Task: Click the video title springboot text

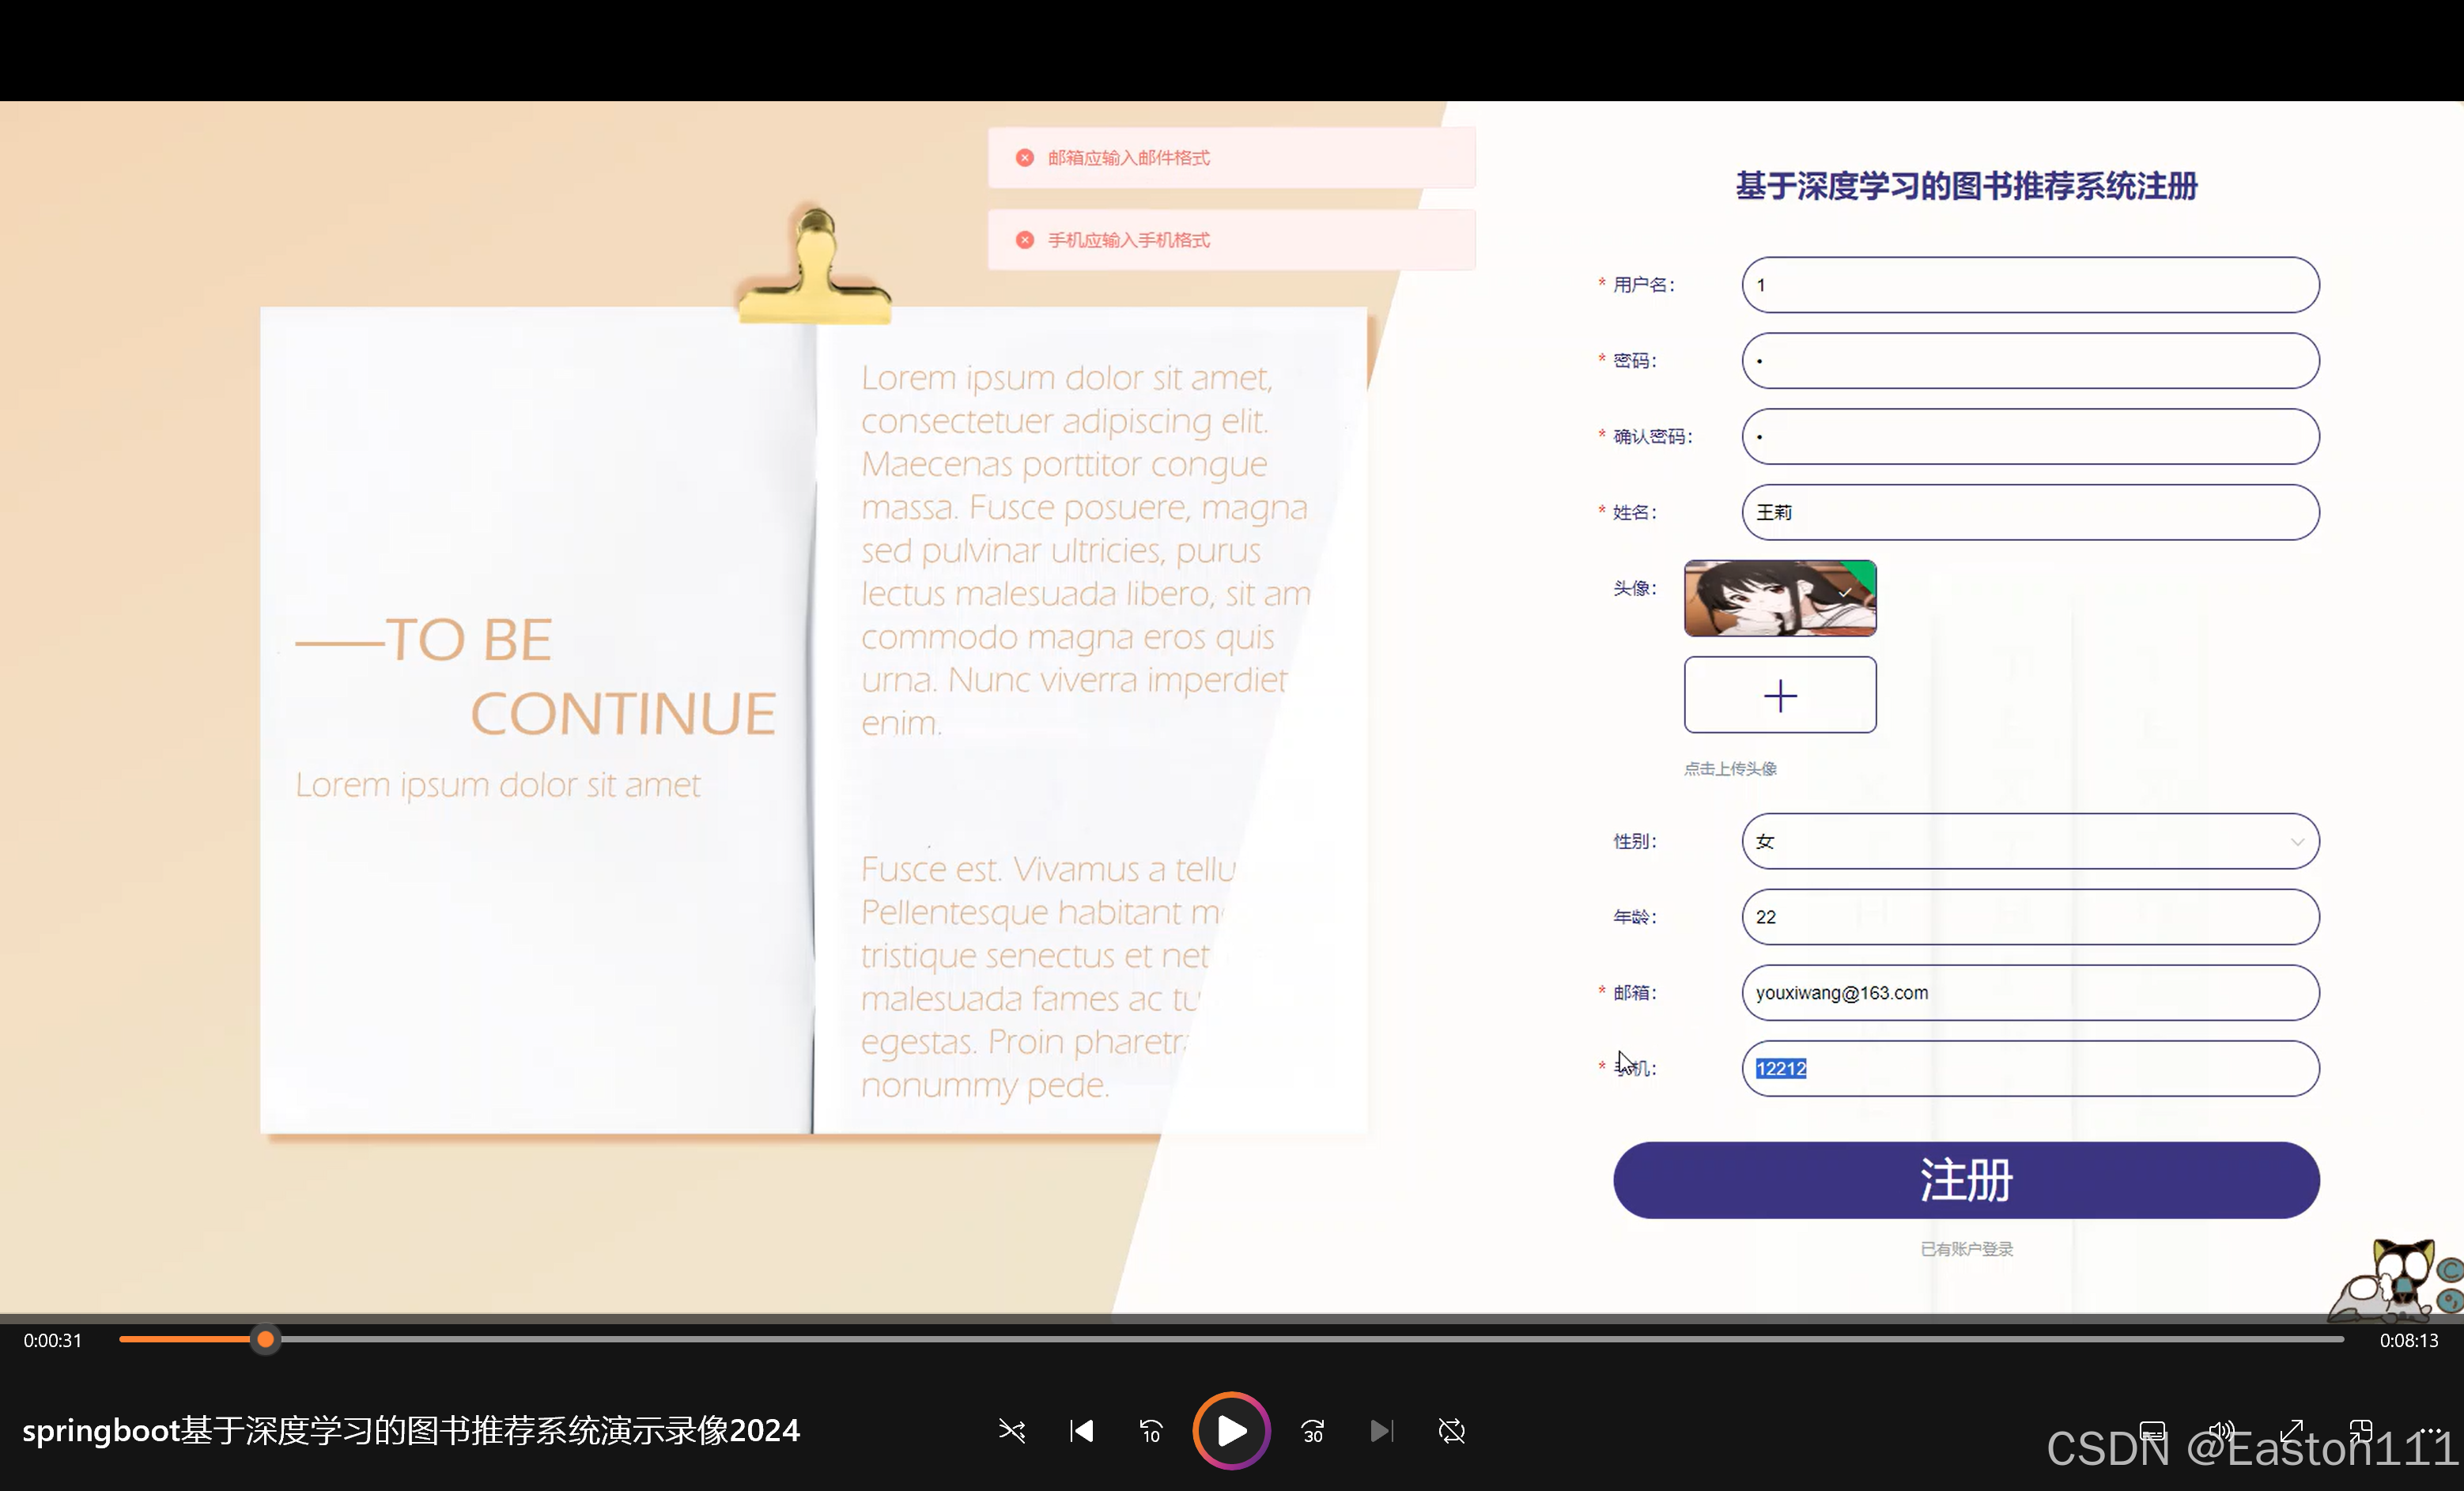Action: tap(411, 1431)
